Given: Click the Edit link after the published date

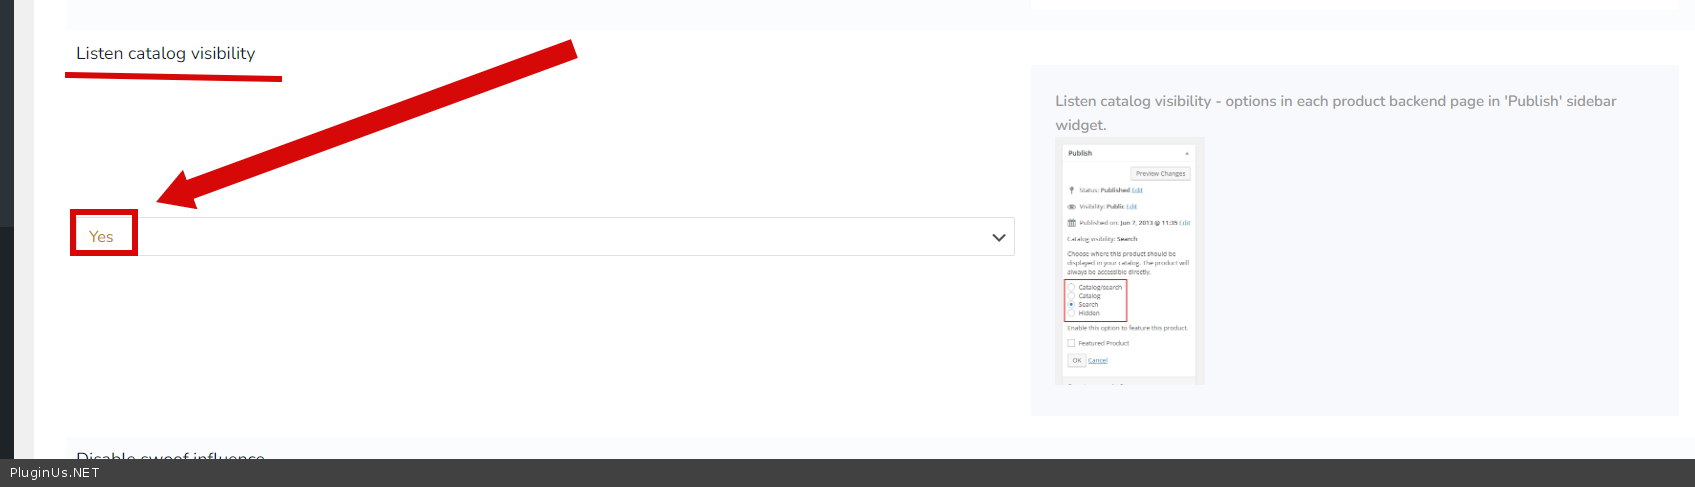Looking at the screenshot, I should click(1185, 223).
